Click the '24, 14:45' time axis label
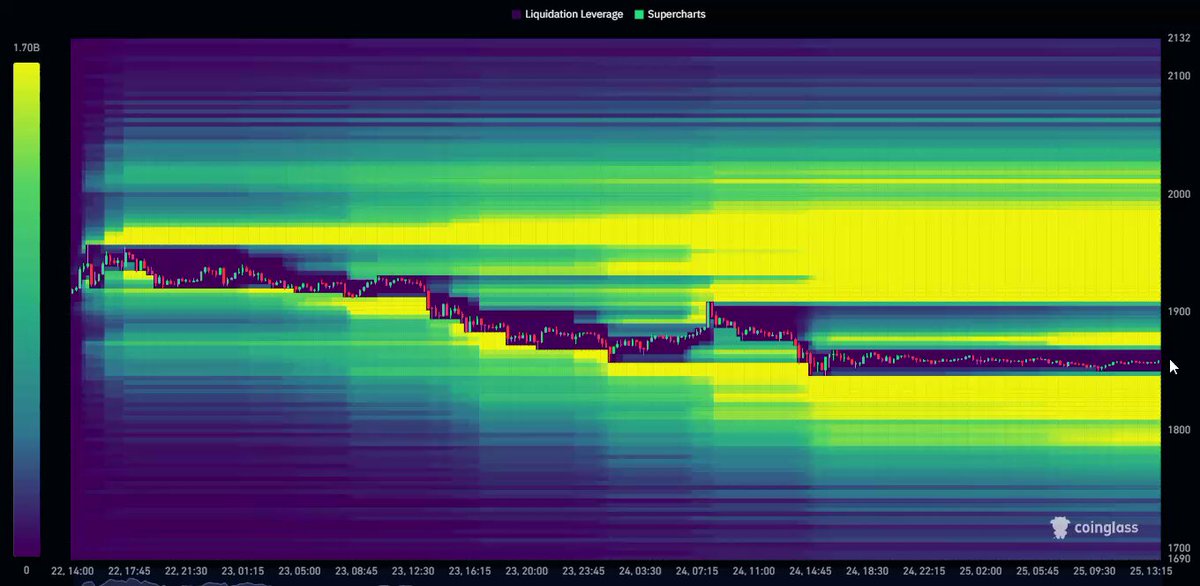This screenshot has width=1200, height=586. coord(812,571)
